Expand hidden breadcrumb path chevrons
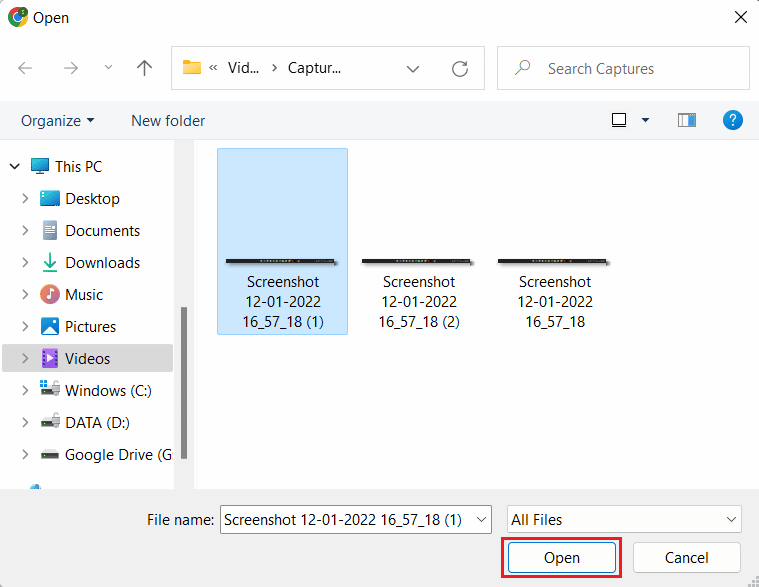 pyautogui.click(x=213, y=68)
